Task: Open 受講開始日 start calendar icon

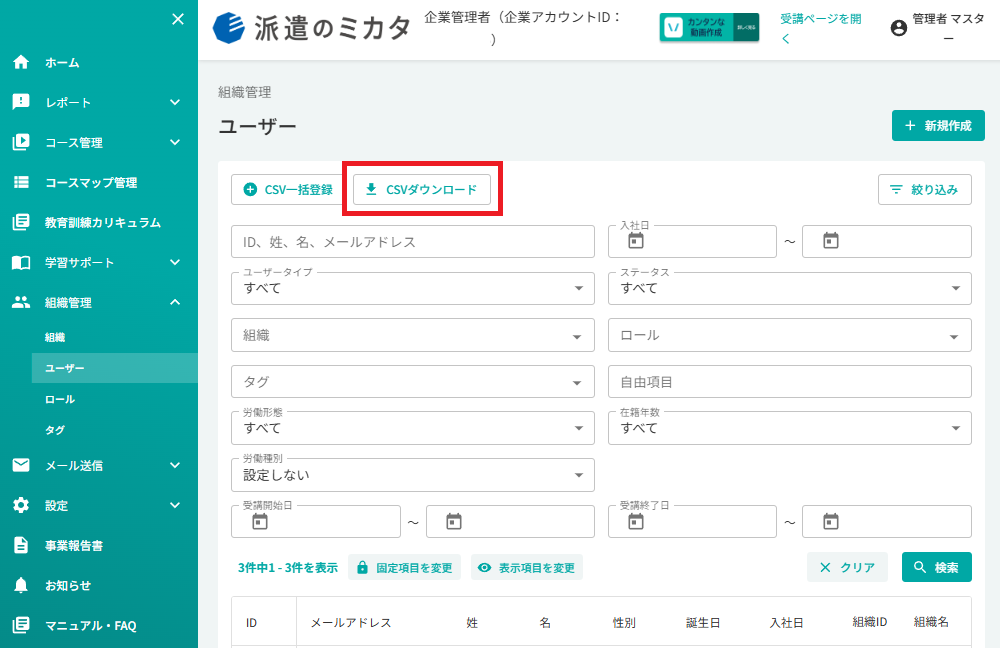Action: coord(260,522)
